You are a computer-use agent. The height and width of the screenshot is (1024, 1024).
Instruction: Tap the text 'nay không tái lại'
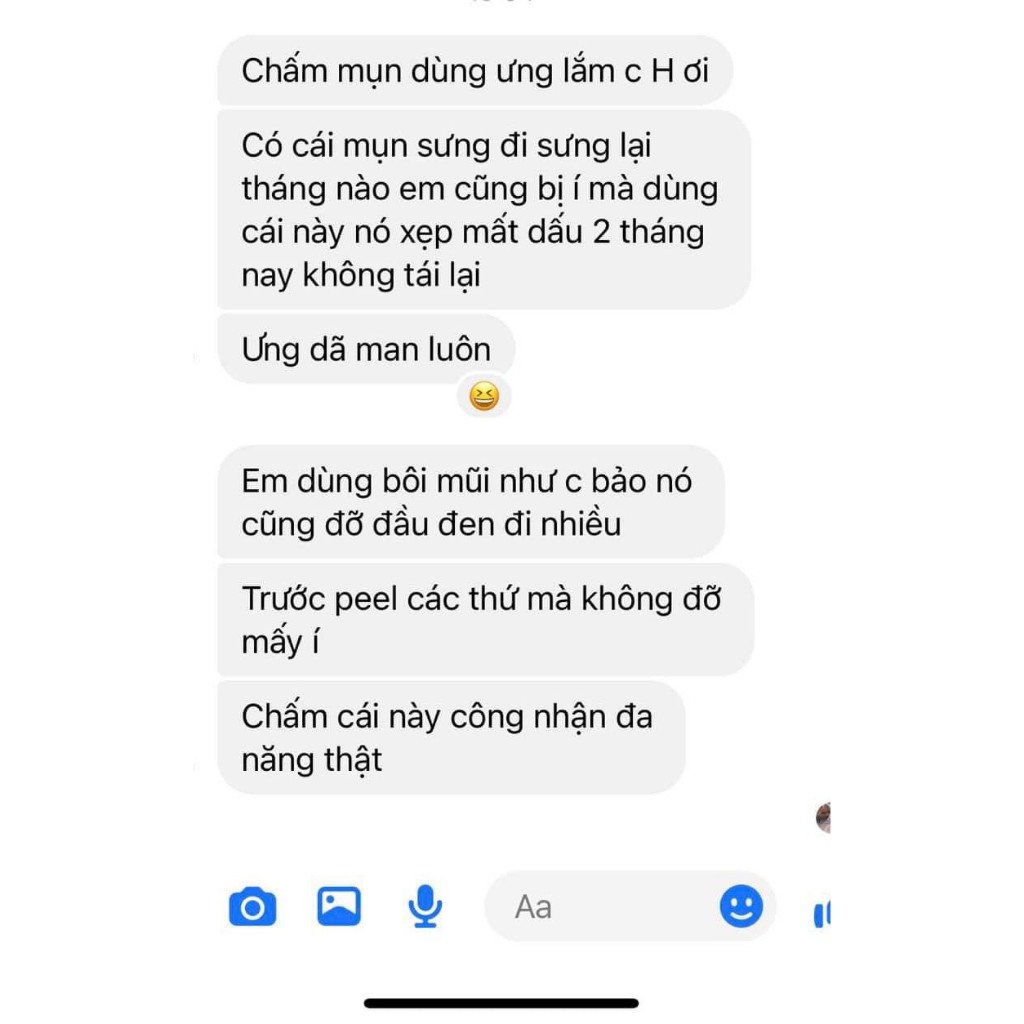pyautogui.click(x=361, y=274)
